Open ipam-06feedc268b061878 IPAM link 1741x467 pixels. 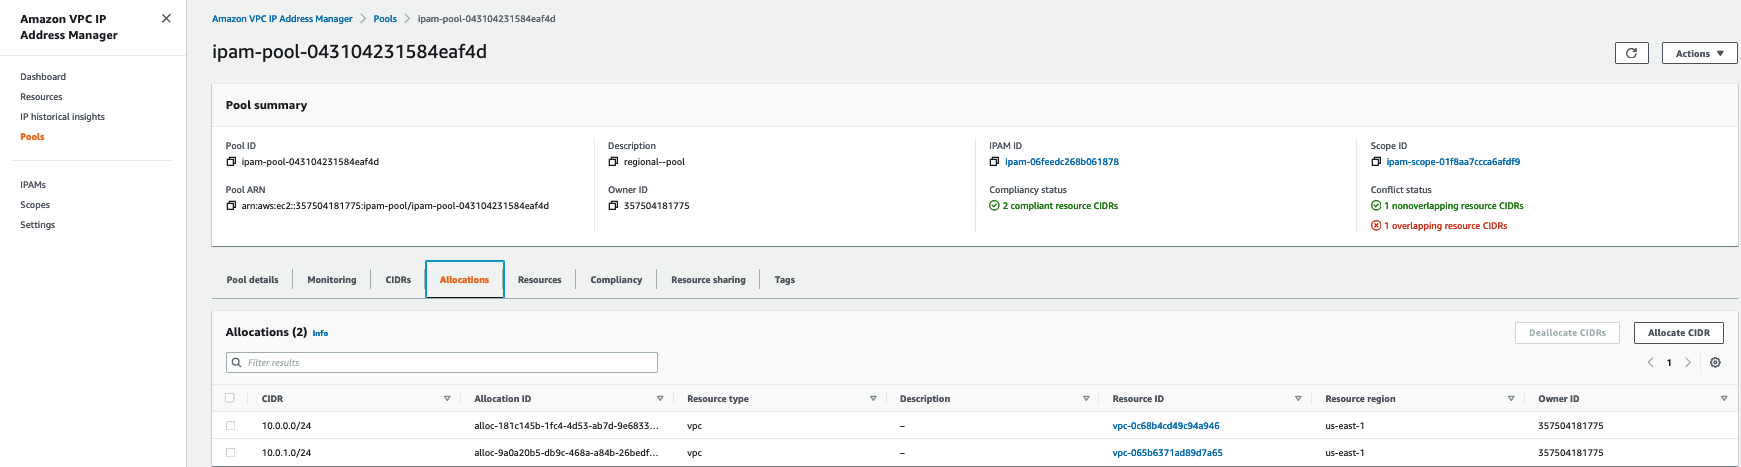(x=1062, y=162)
